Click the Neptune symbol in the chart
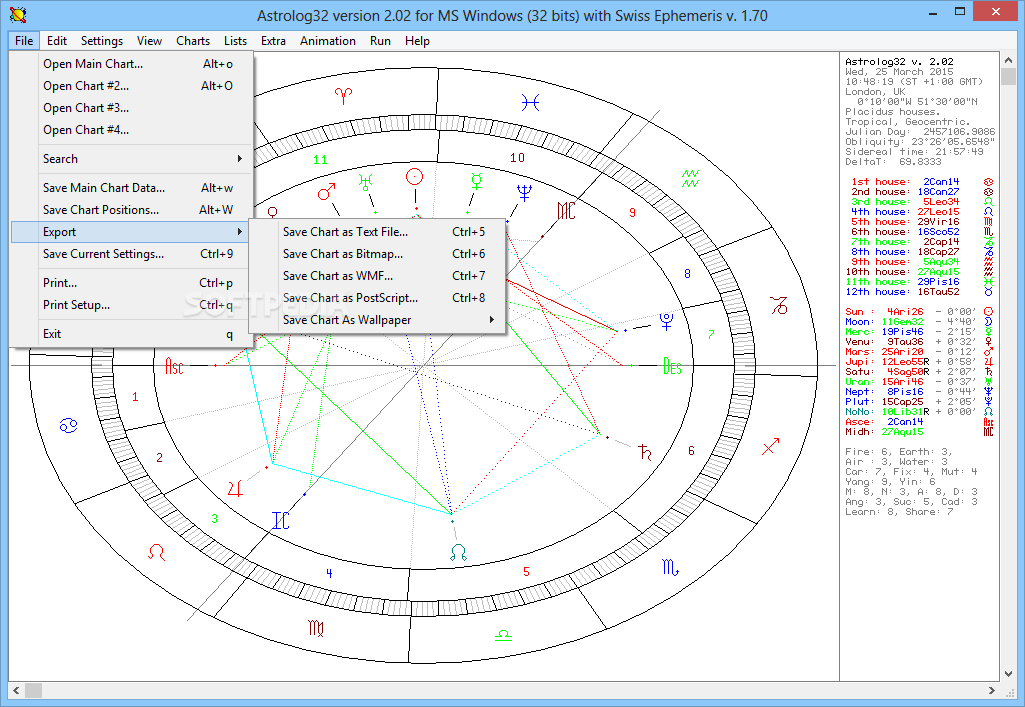The height and width of the screenshot is (707, 1025). (x=524, y=191)
